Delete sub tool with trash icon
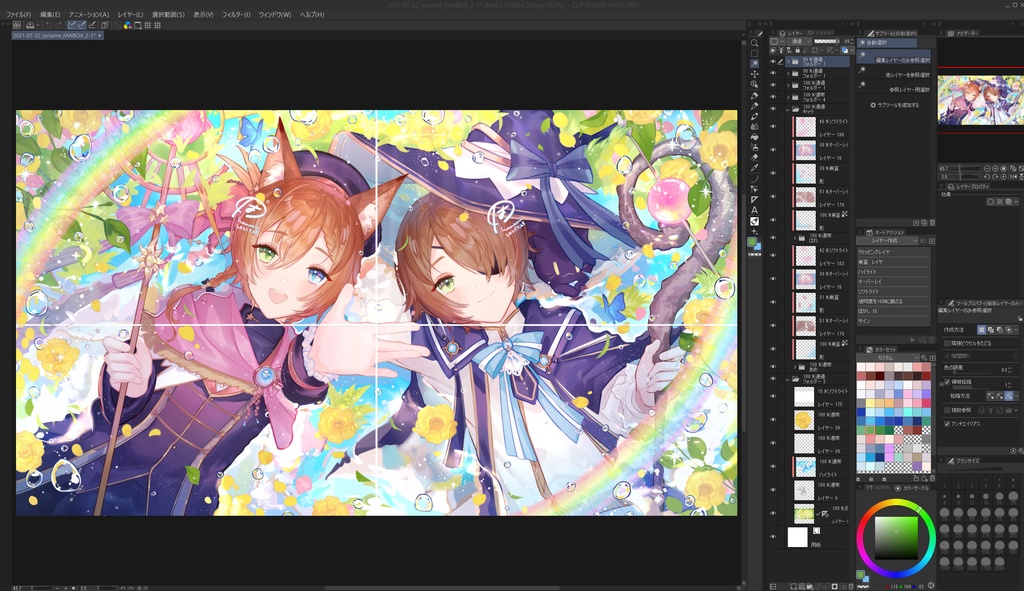 [932, 223]
